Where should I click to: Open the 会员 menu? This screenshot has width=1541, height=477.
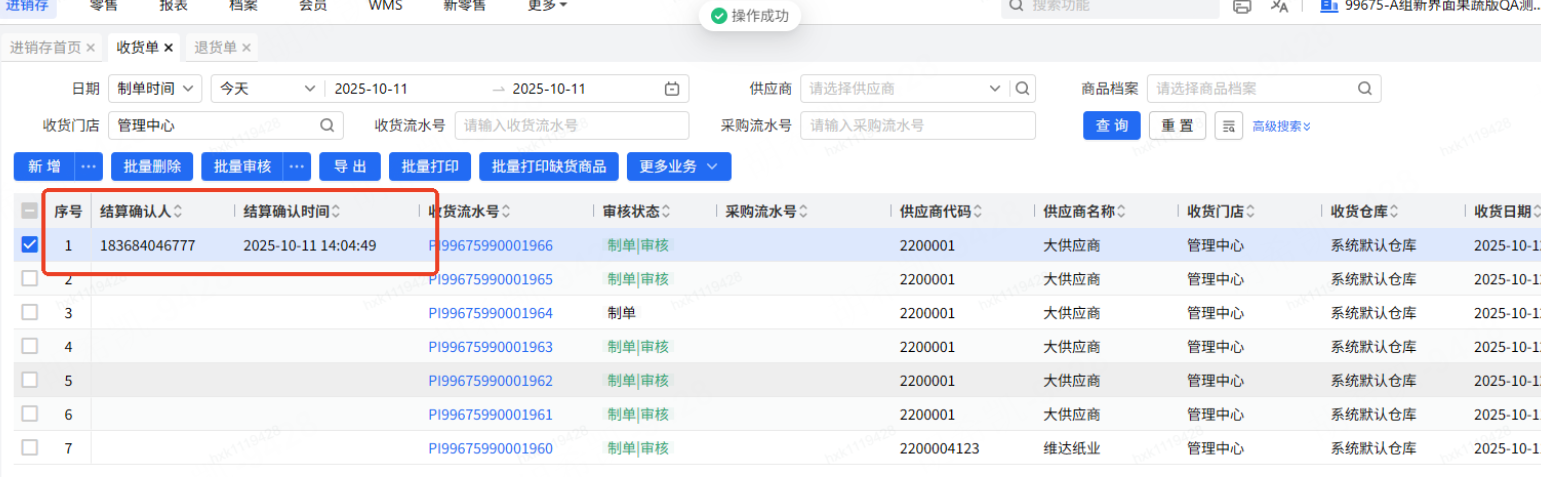[x=313, y=6]
